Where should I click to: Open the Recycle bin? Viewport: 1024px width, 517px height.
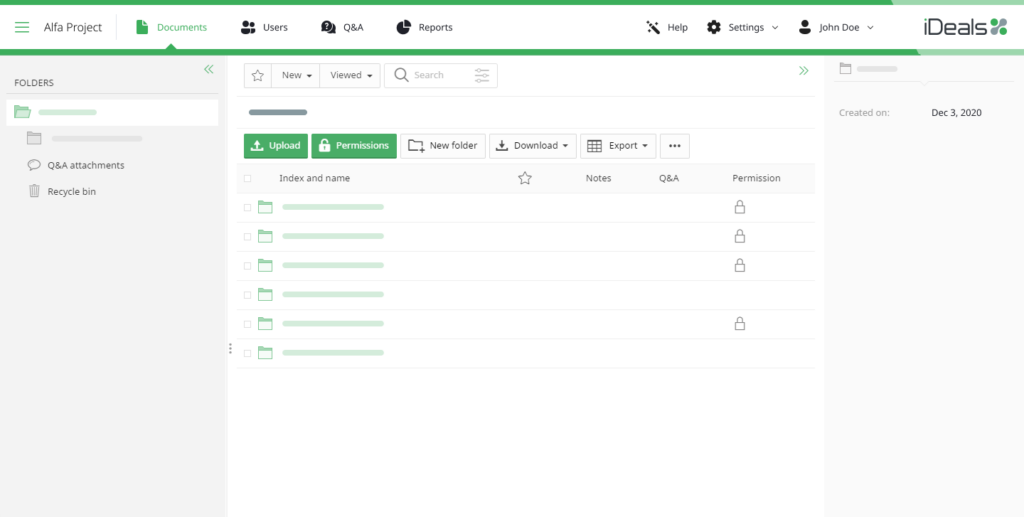coord(71,191)
